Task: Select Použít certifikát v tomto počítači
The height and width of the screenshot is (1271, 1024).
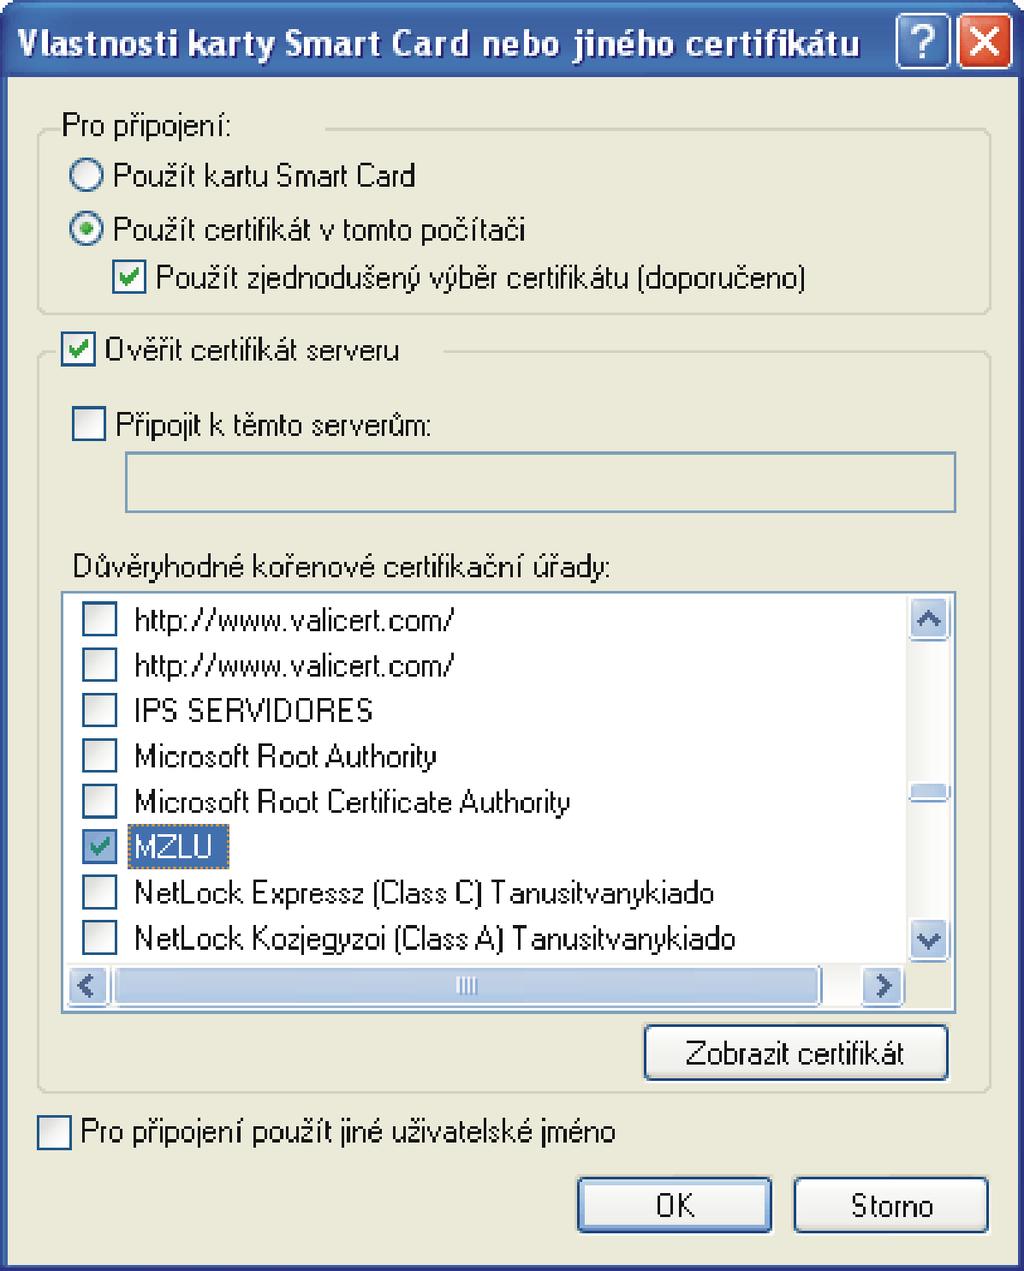Action: tap(86, 230)
